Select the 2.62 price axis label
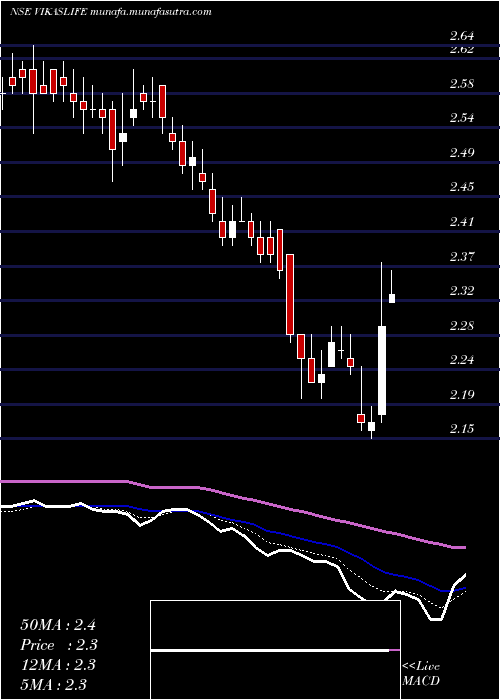The image size is (500, 700). pyautogui.click(x=462, y=49)
